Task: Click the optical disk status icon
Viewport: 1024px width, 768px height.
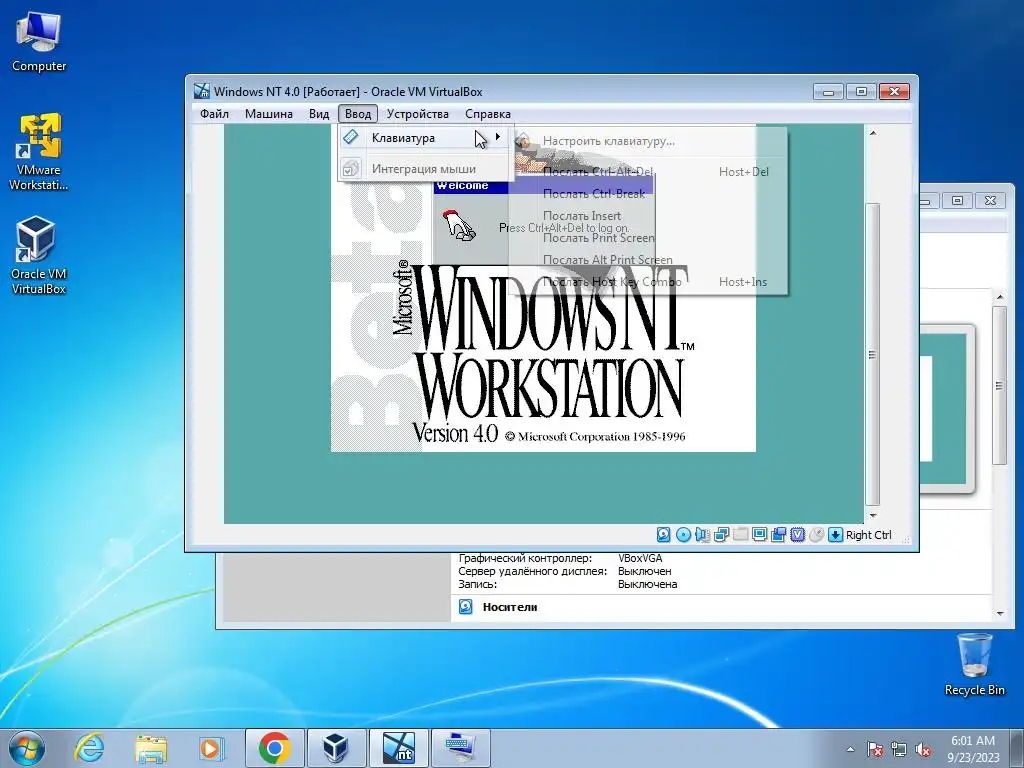Action: [683, 535]
